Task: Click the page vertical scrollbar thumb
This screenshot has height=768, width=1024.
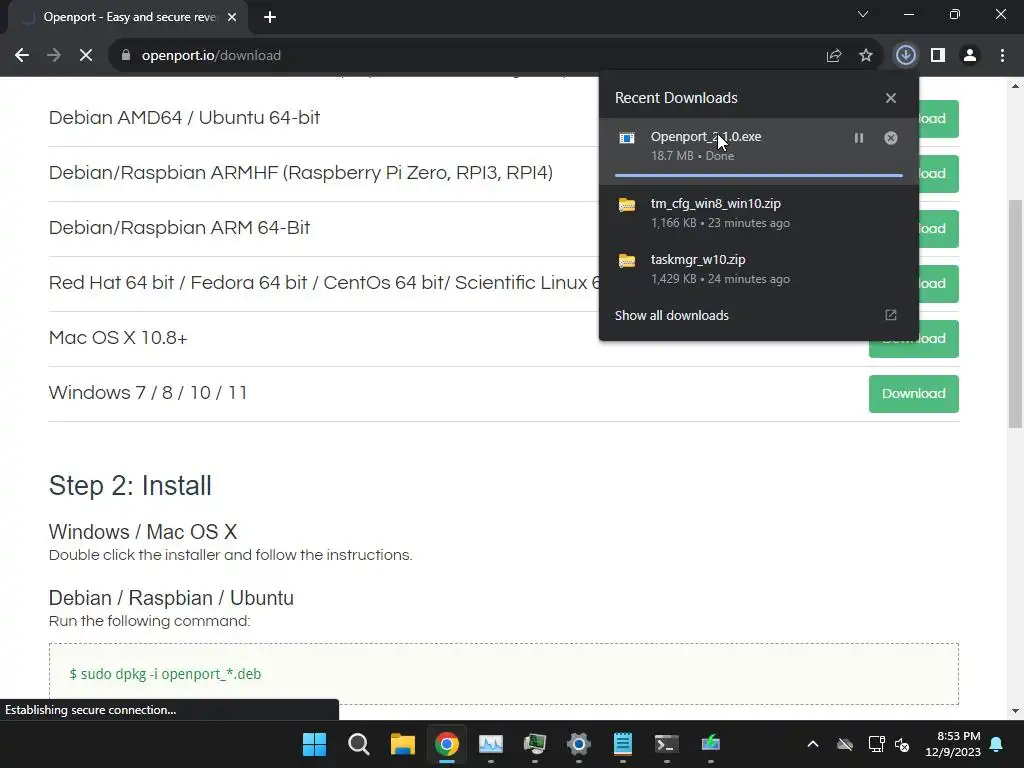Action: pos(1015,313)
